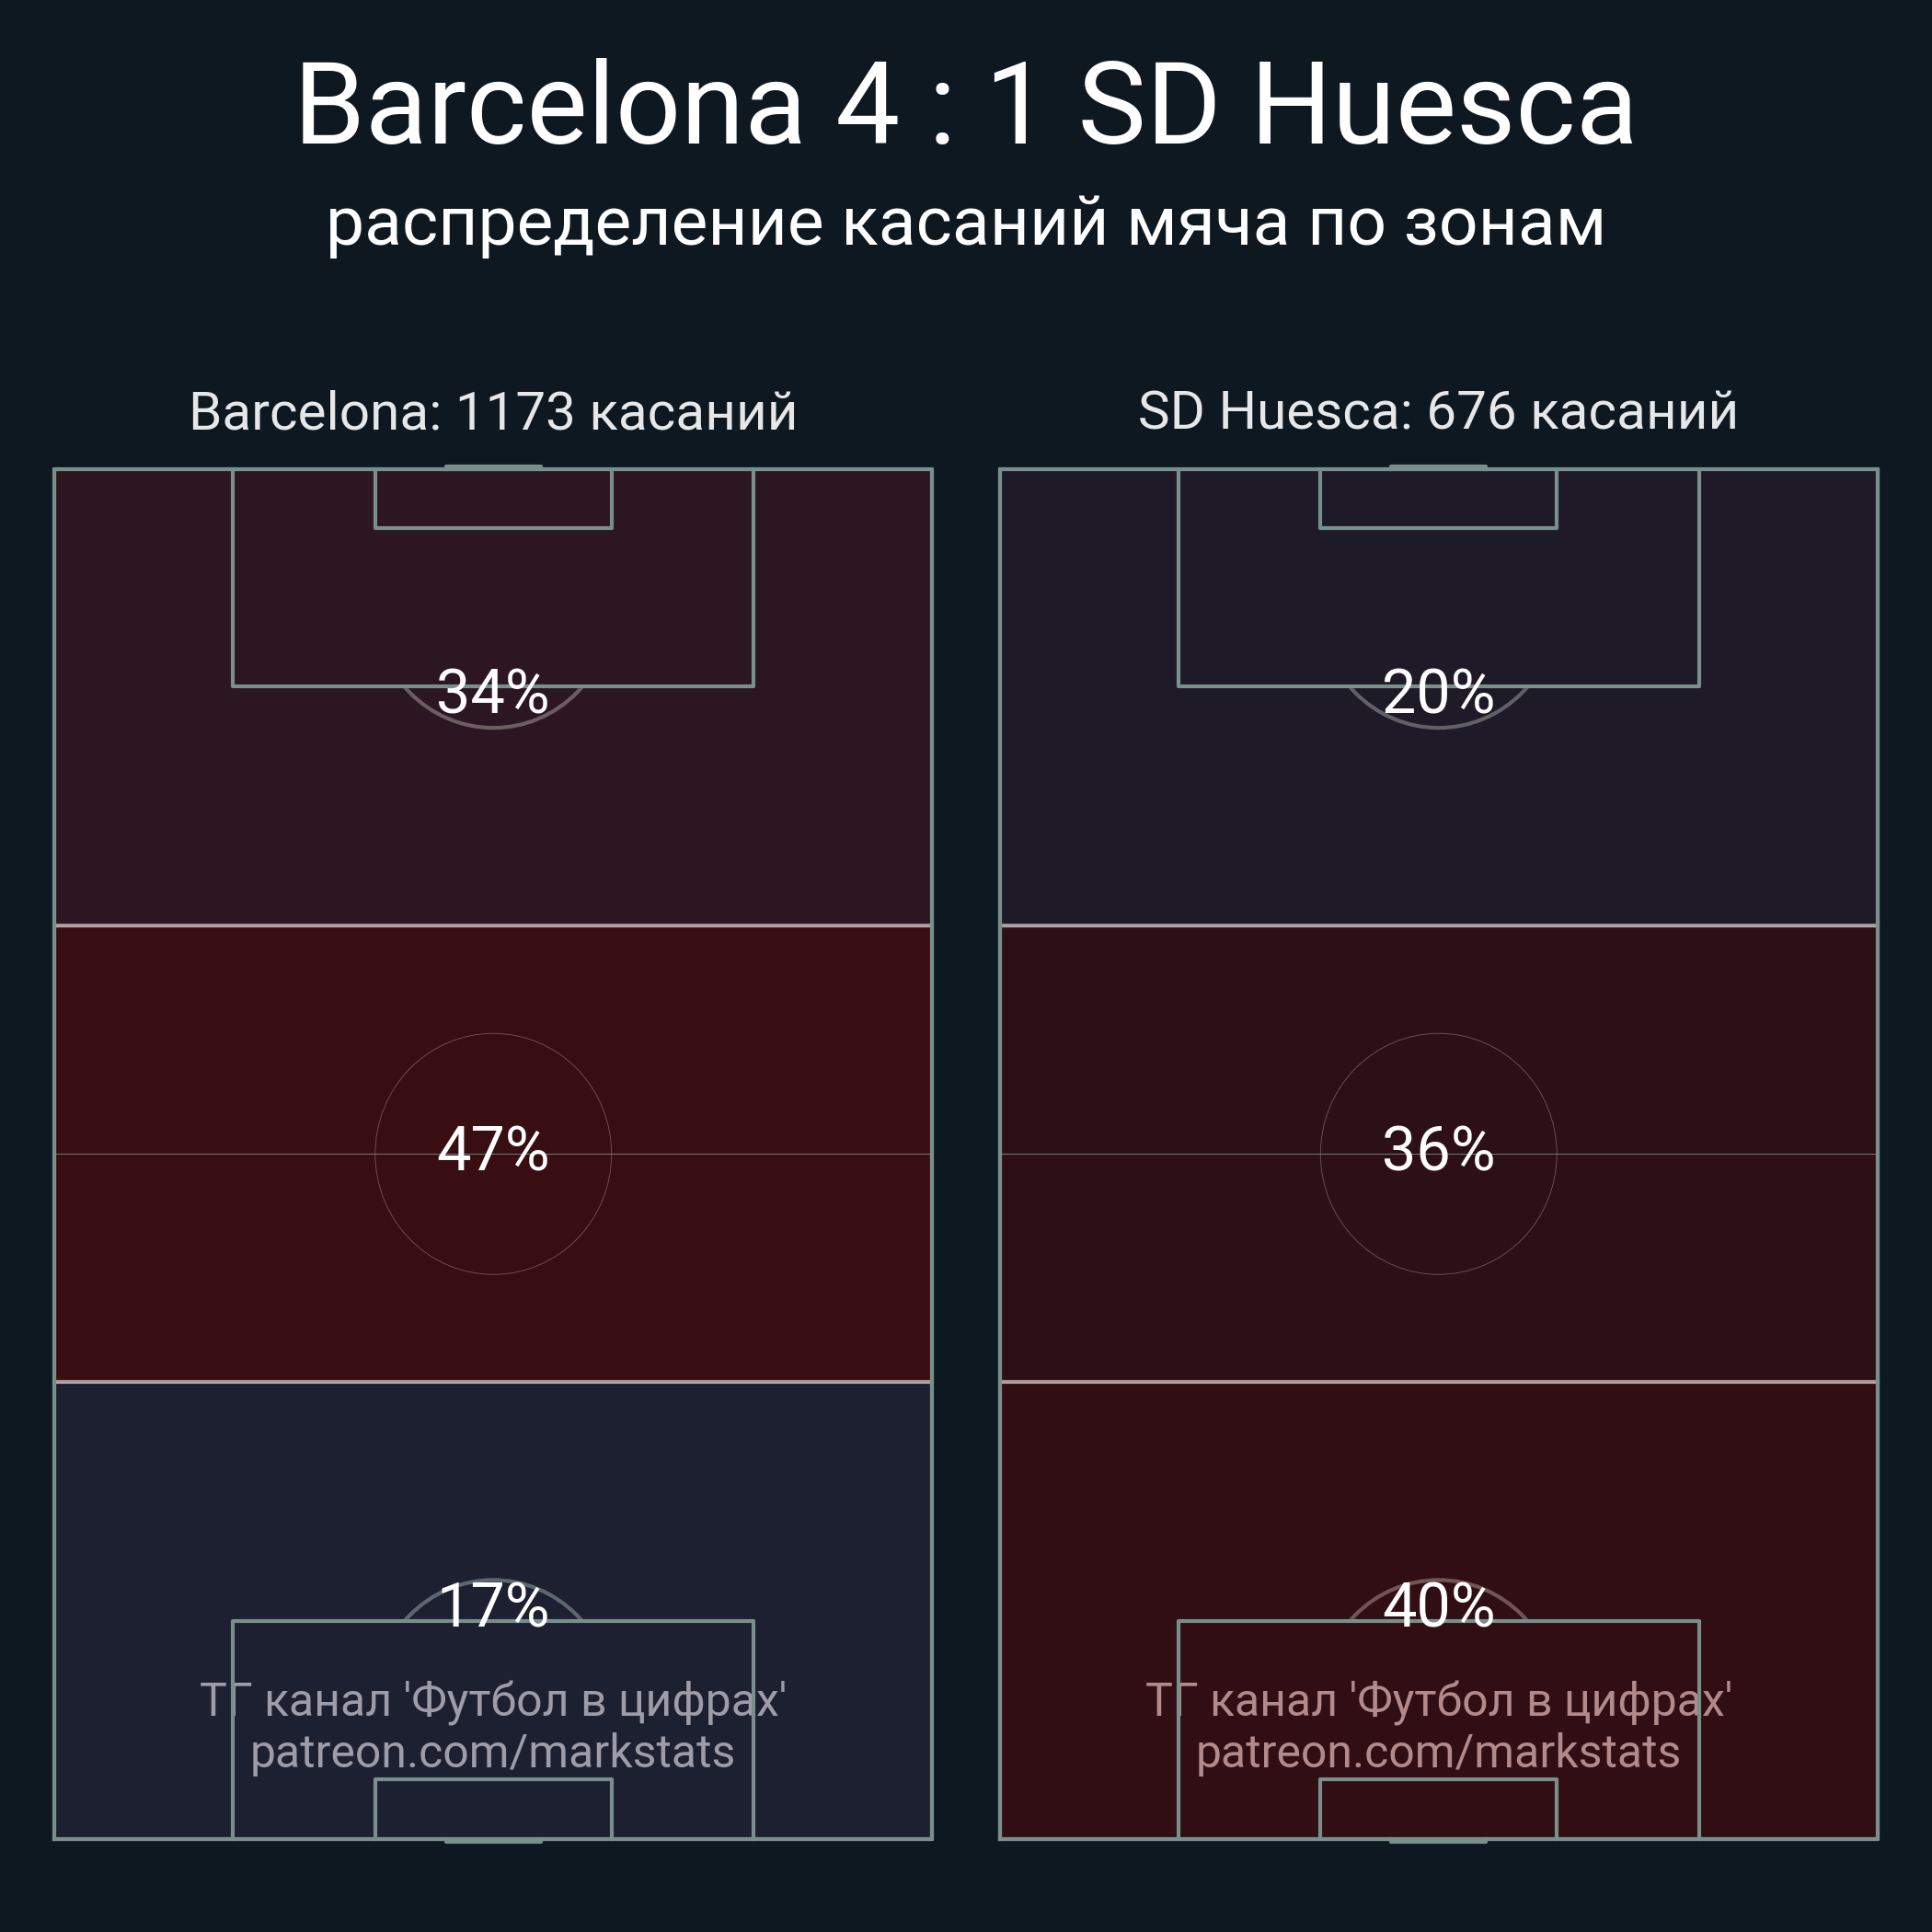Select Huesca's 36% midfield zone value
The width and height of the screenshot is (1932, 1932).
coord(1438,1149)
